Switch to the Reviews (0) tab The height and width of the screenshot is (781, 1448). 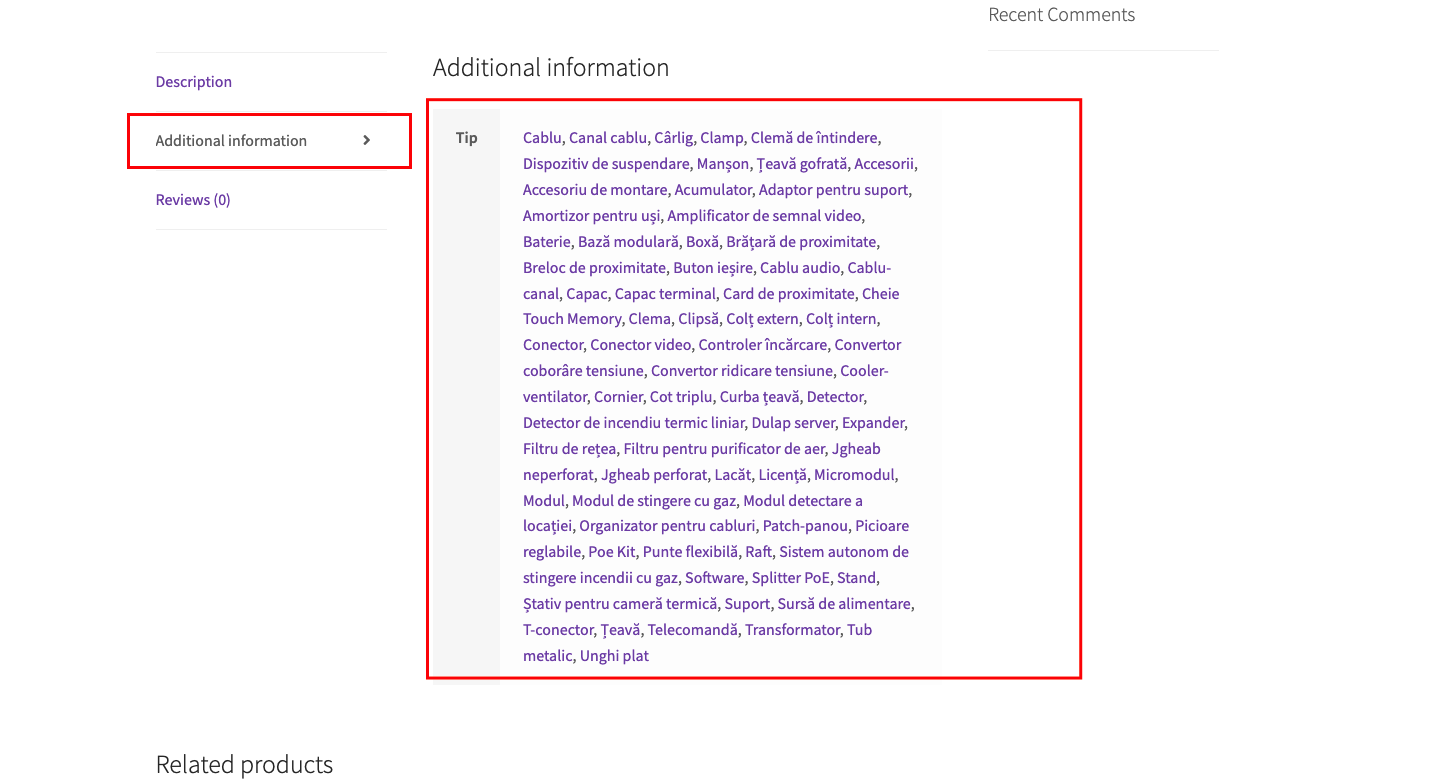tap(193, 200)
